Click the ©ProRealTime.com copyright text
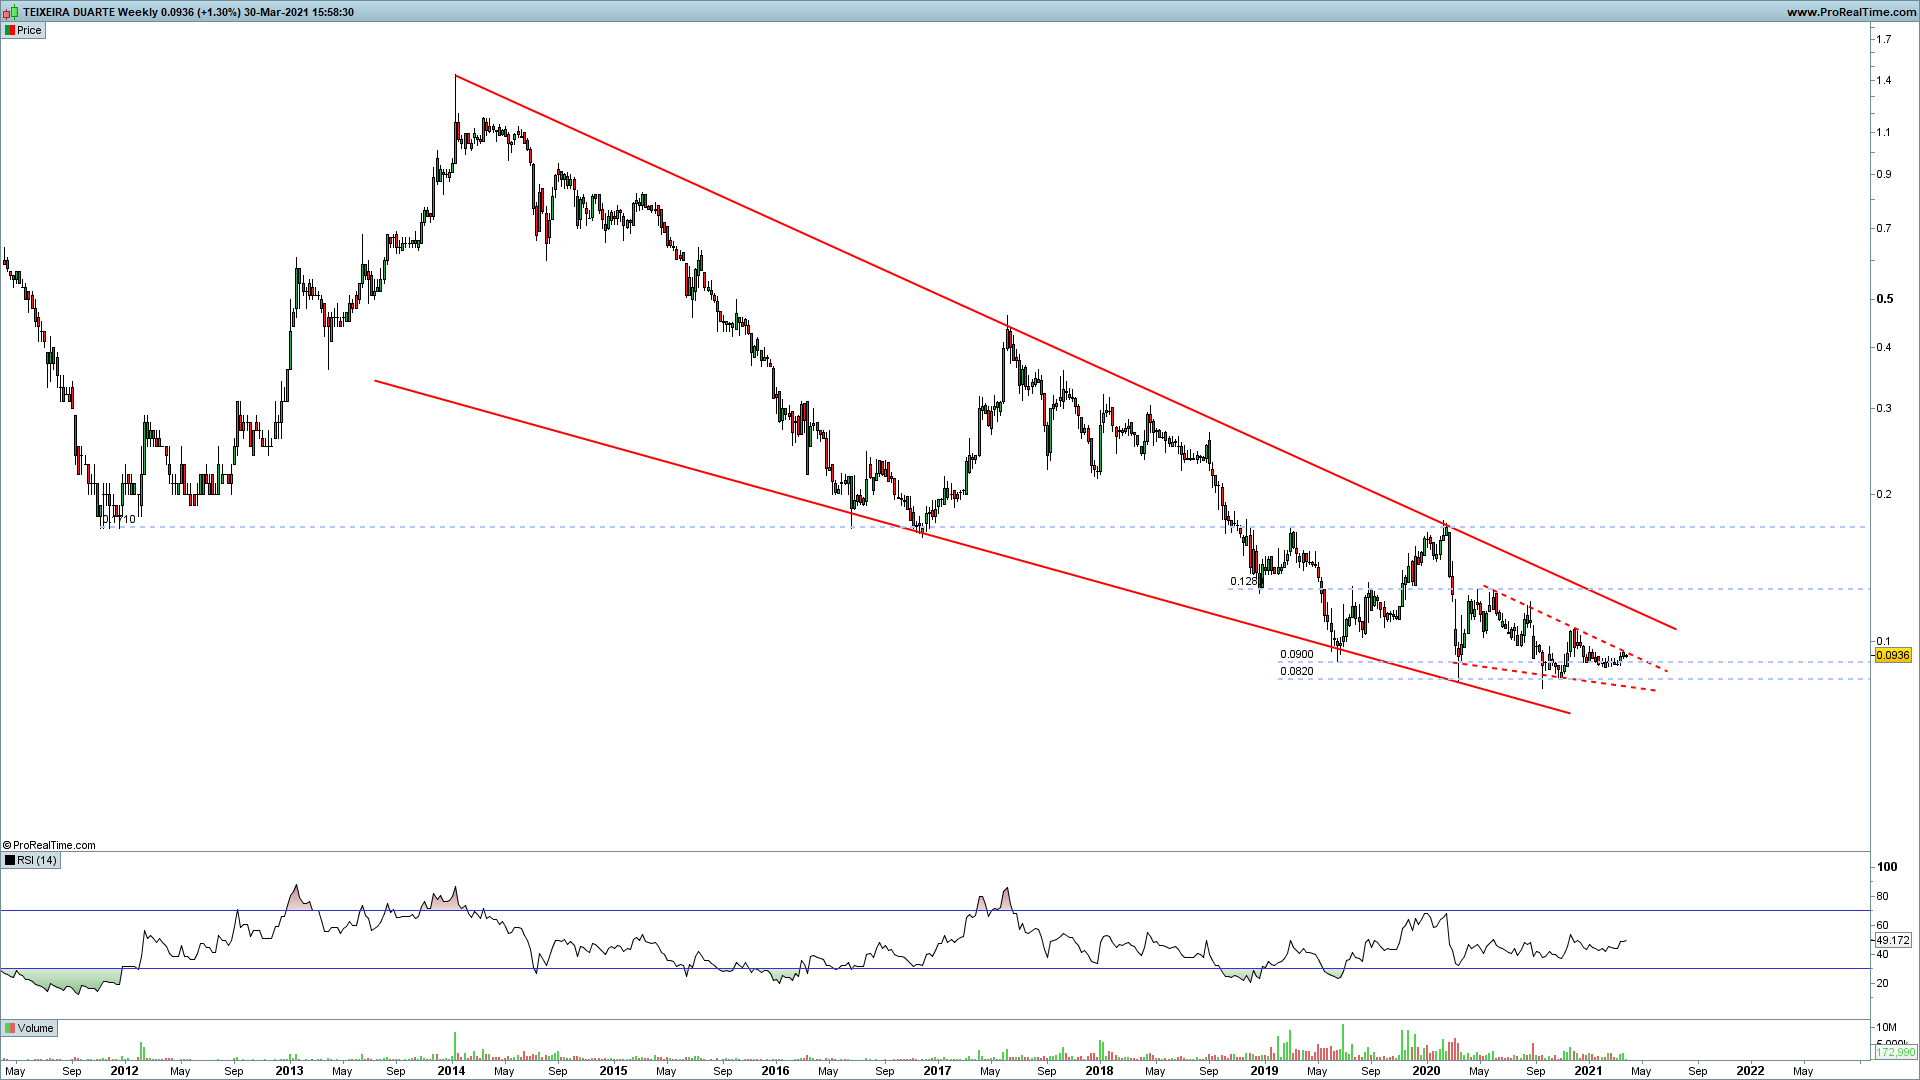 [49, 845]
